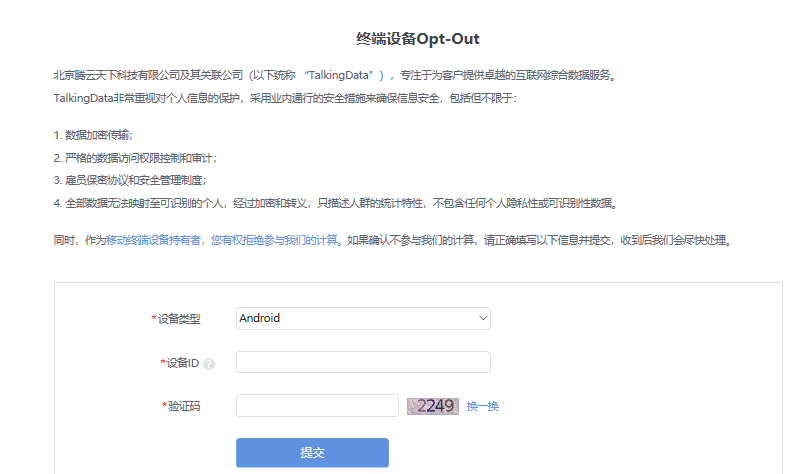Click the 换一换 refresh captcha link
The width and height of the screenshot is (804, 474).
pyautogui.click(x=483, y=406)
